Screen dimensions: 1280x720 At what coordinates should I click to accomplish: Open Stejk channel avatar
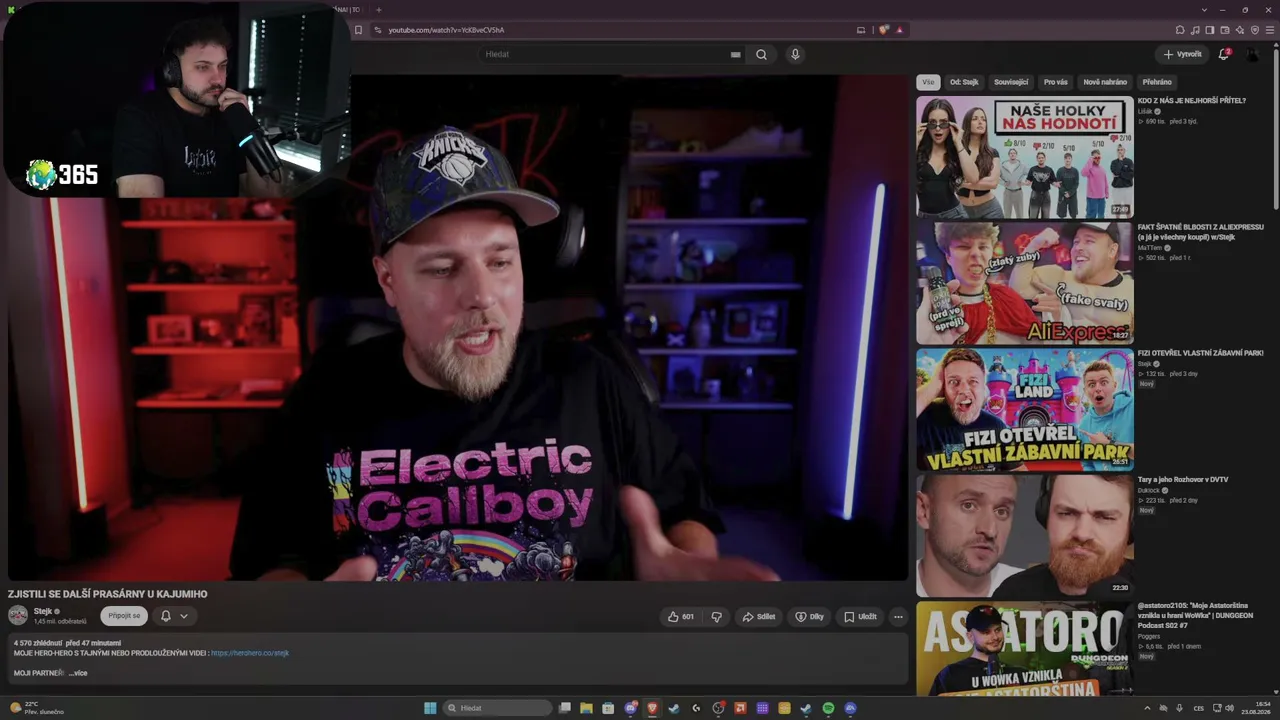18,616
